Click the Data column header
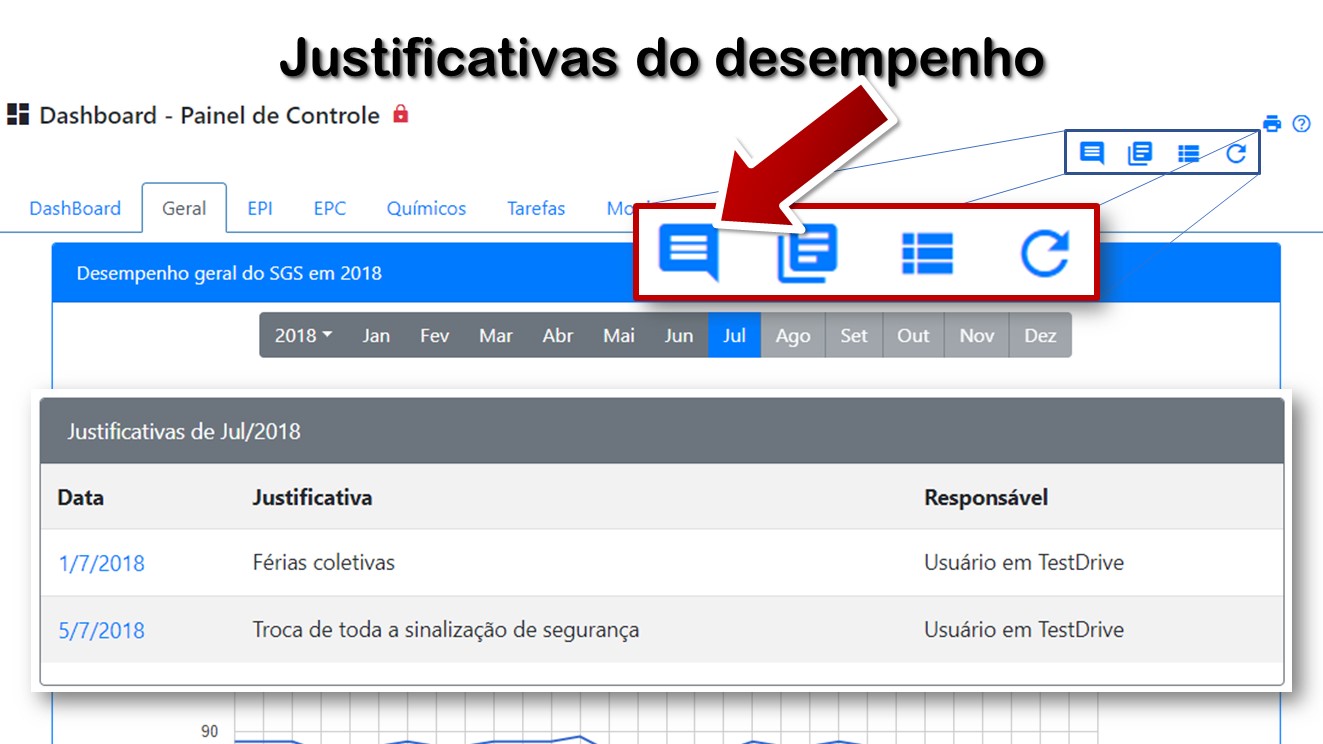Screen dimensions: 1323x744 [x=80, y=497]
